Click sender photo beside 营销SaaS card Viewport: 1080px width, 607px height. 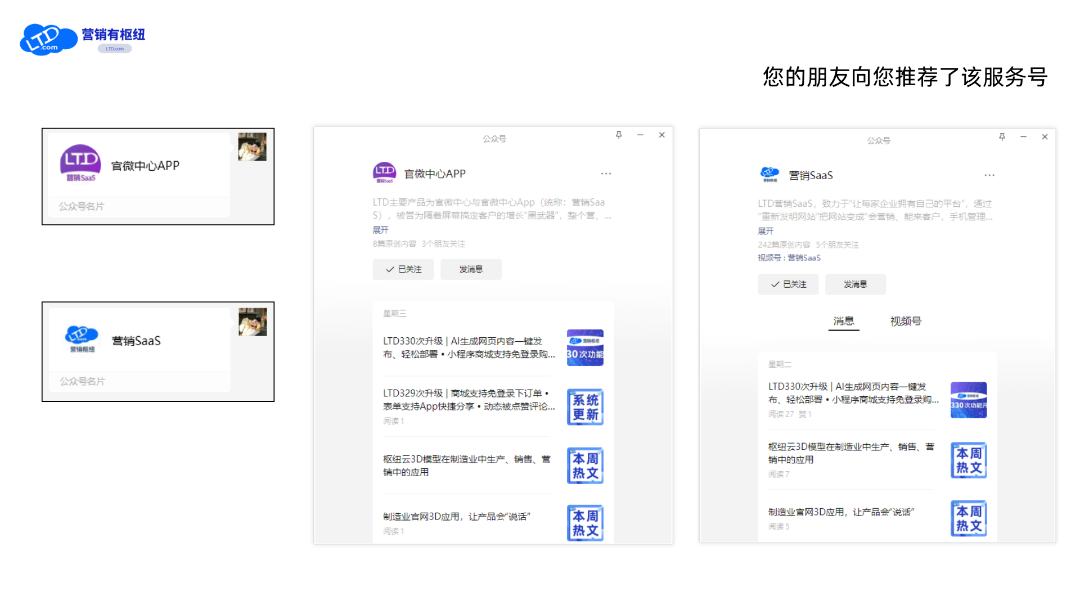253,322
